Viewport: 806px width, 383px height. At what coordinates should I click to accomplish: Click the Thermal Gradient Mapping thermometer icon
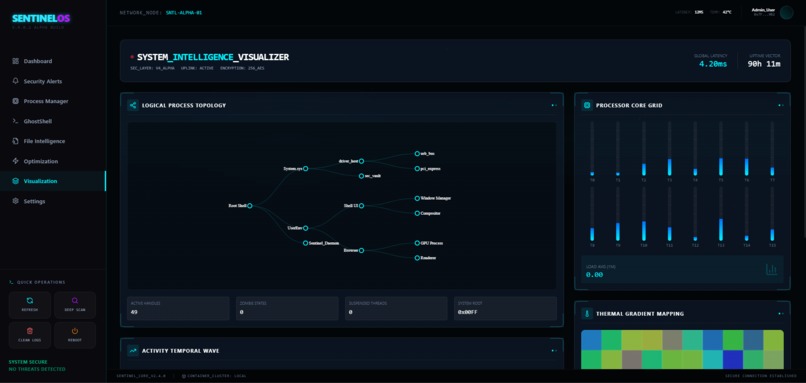point(587,314)
